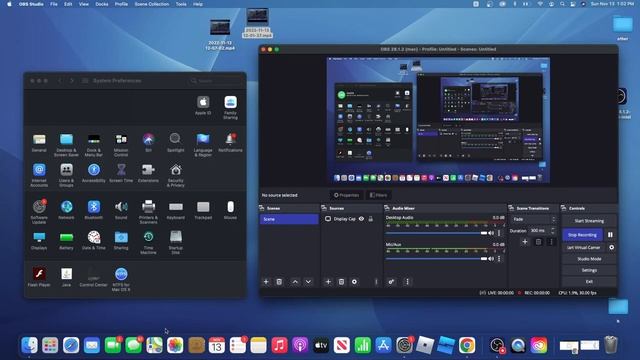The image size is (640, 360).
Task: Open Advanced Audio Properties gear in Audio Mixer
Action: [391, 282]
